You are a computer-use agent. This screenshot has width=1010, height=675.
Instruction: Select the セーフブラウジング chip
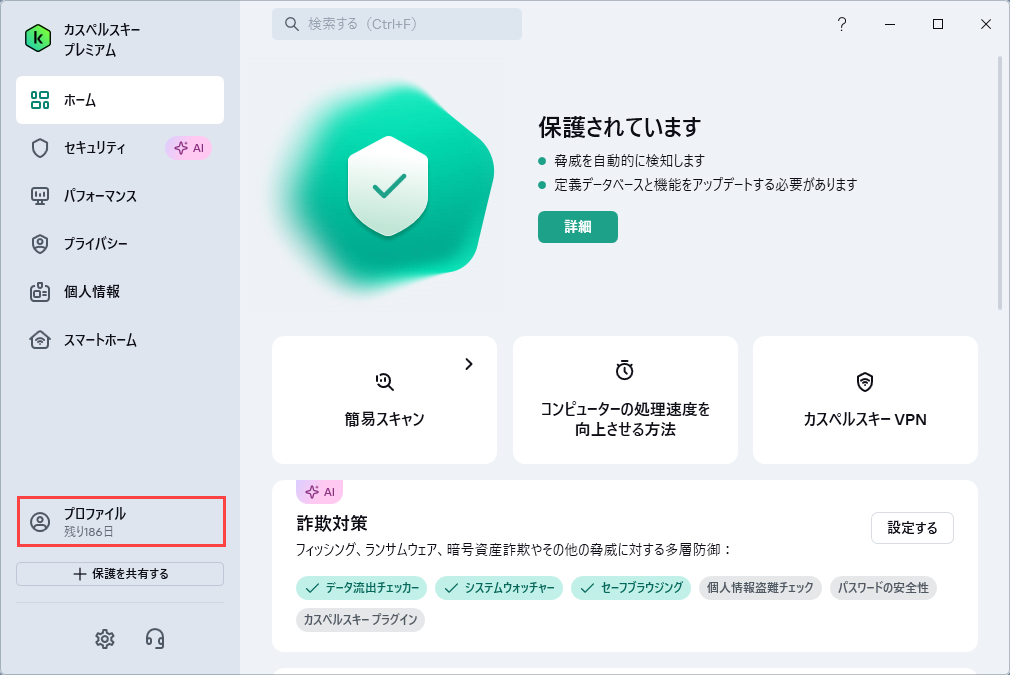(631, 588)
